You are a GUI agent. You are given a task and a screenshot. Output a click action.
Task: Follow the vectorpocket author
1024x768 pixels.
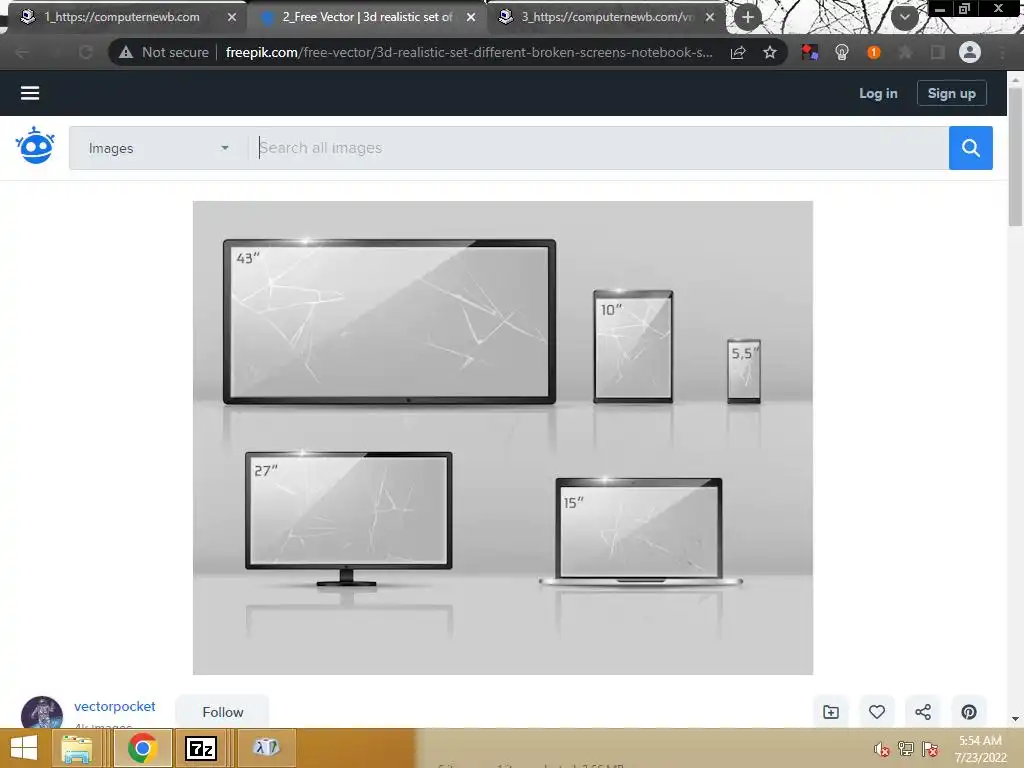pyautogui.click(x=223, y=712)
